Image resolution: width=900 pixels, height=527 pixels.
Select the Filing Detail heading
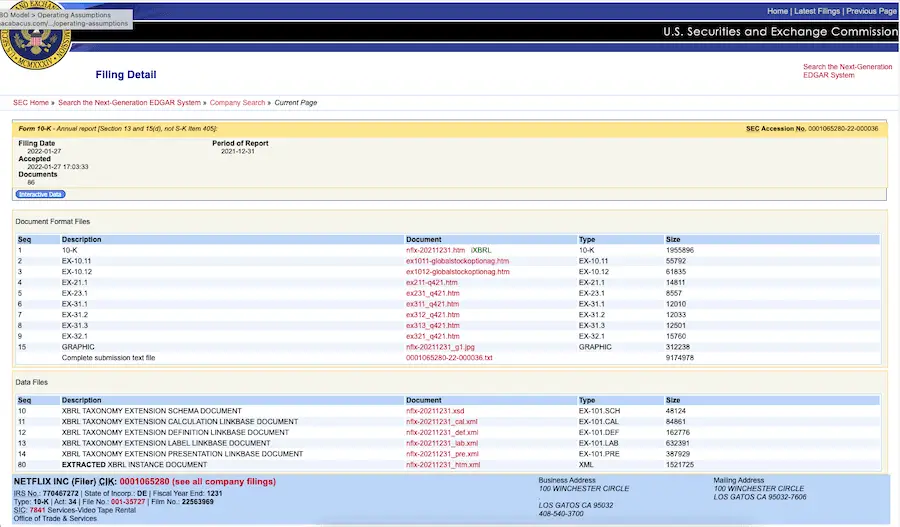click(x=126, y=75)
